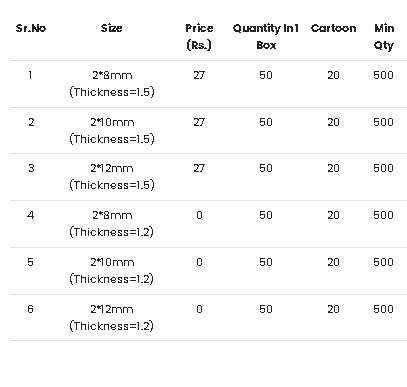
Task: Click row 5 size 2*10mm Thickness=1.2
Action: click(112, 271)
